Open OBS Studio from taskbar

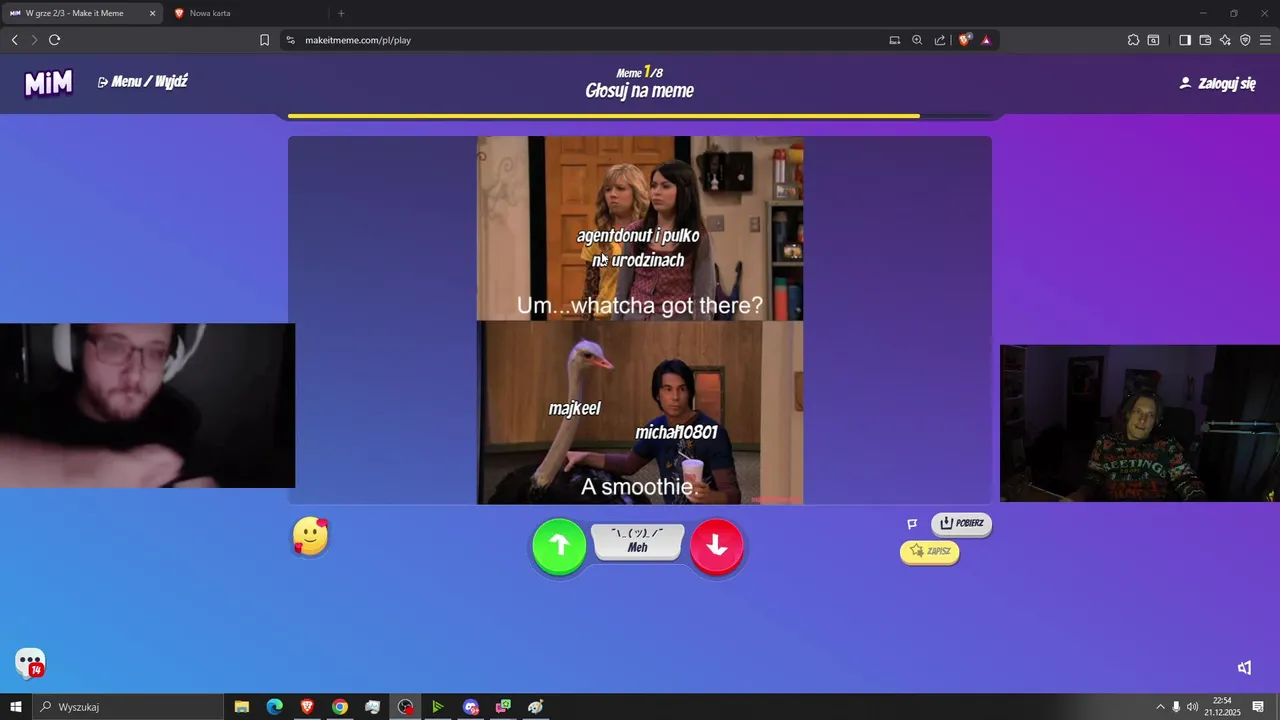pyautogui.click(x=405, y=707)
